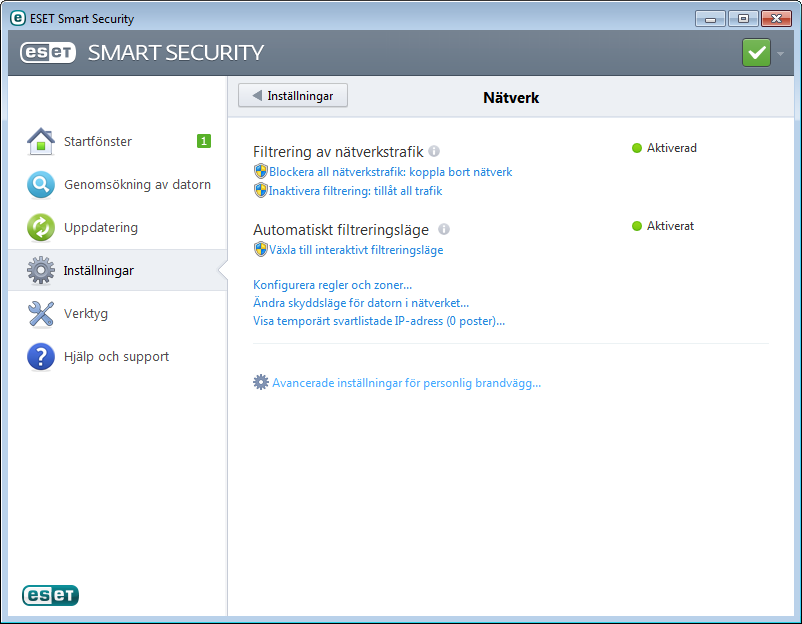This screenshot has height=624, width=802.
Task: Click the gear icon beside Inställningar
Action: [41, 270]
